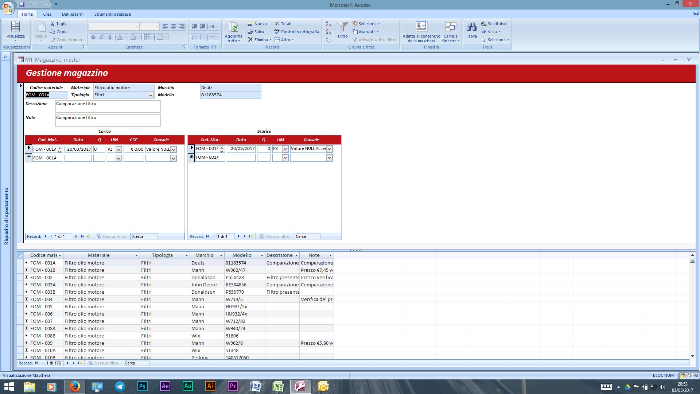
Task: Open the font size dropdown in ribbon
Action: [x=156, y=27]
